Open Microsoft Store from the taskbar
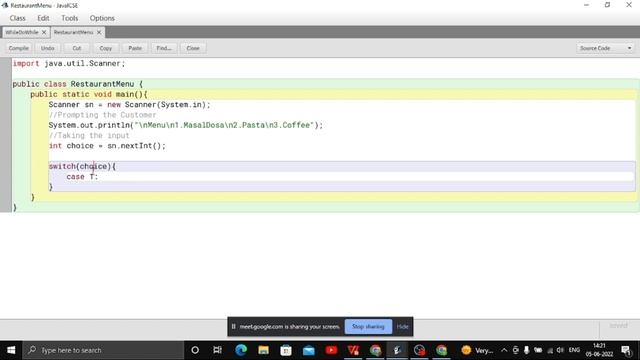The width and height of the screenshot is (640, 360). pos(286,350)
